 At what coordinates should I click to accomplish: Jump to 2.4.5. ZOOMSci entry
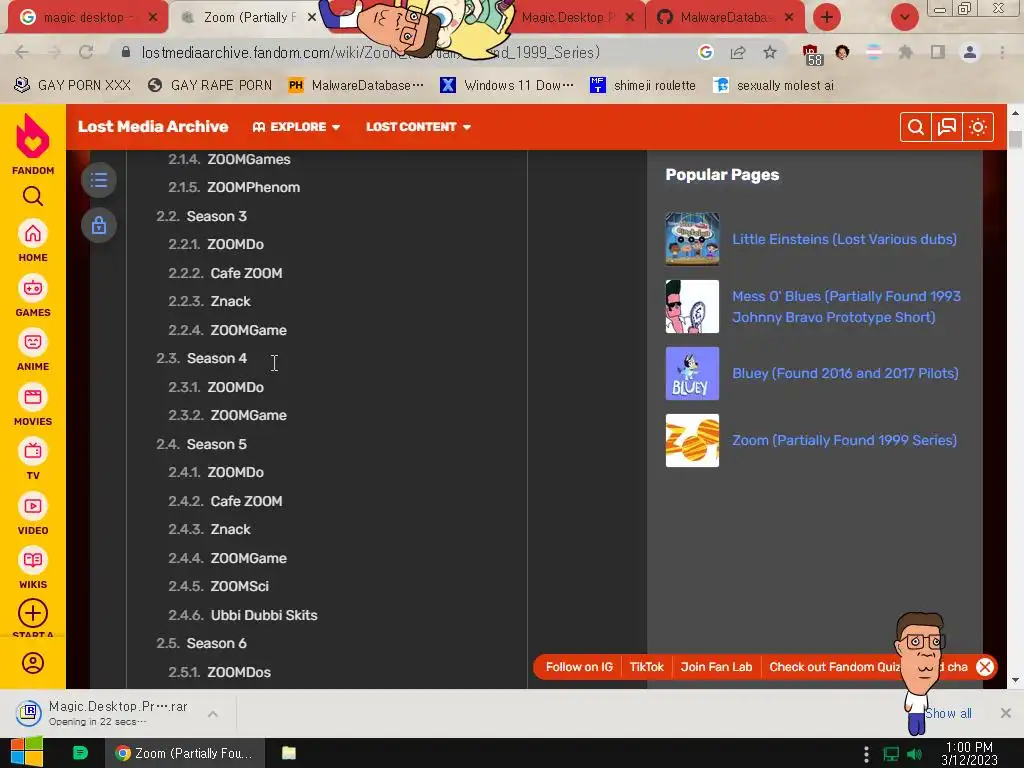tap(219, 586)
